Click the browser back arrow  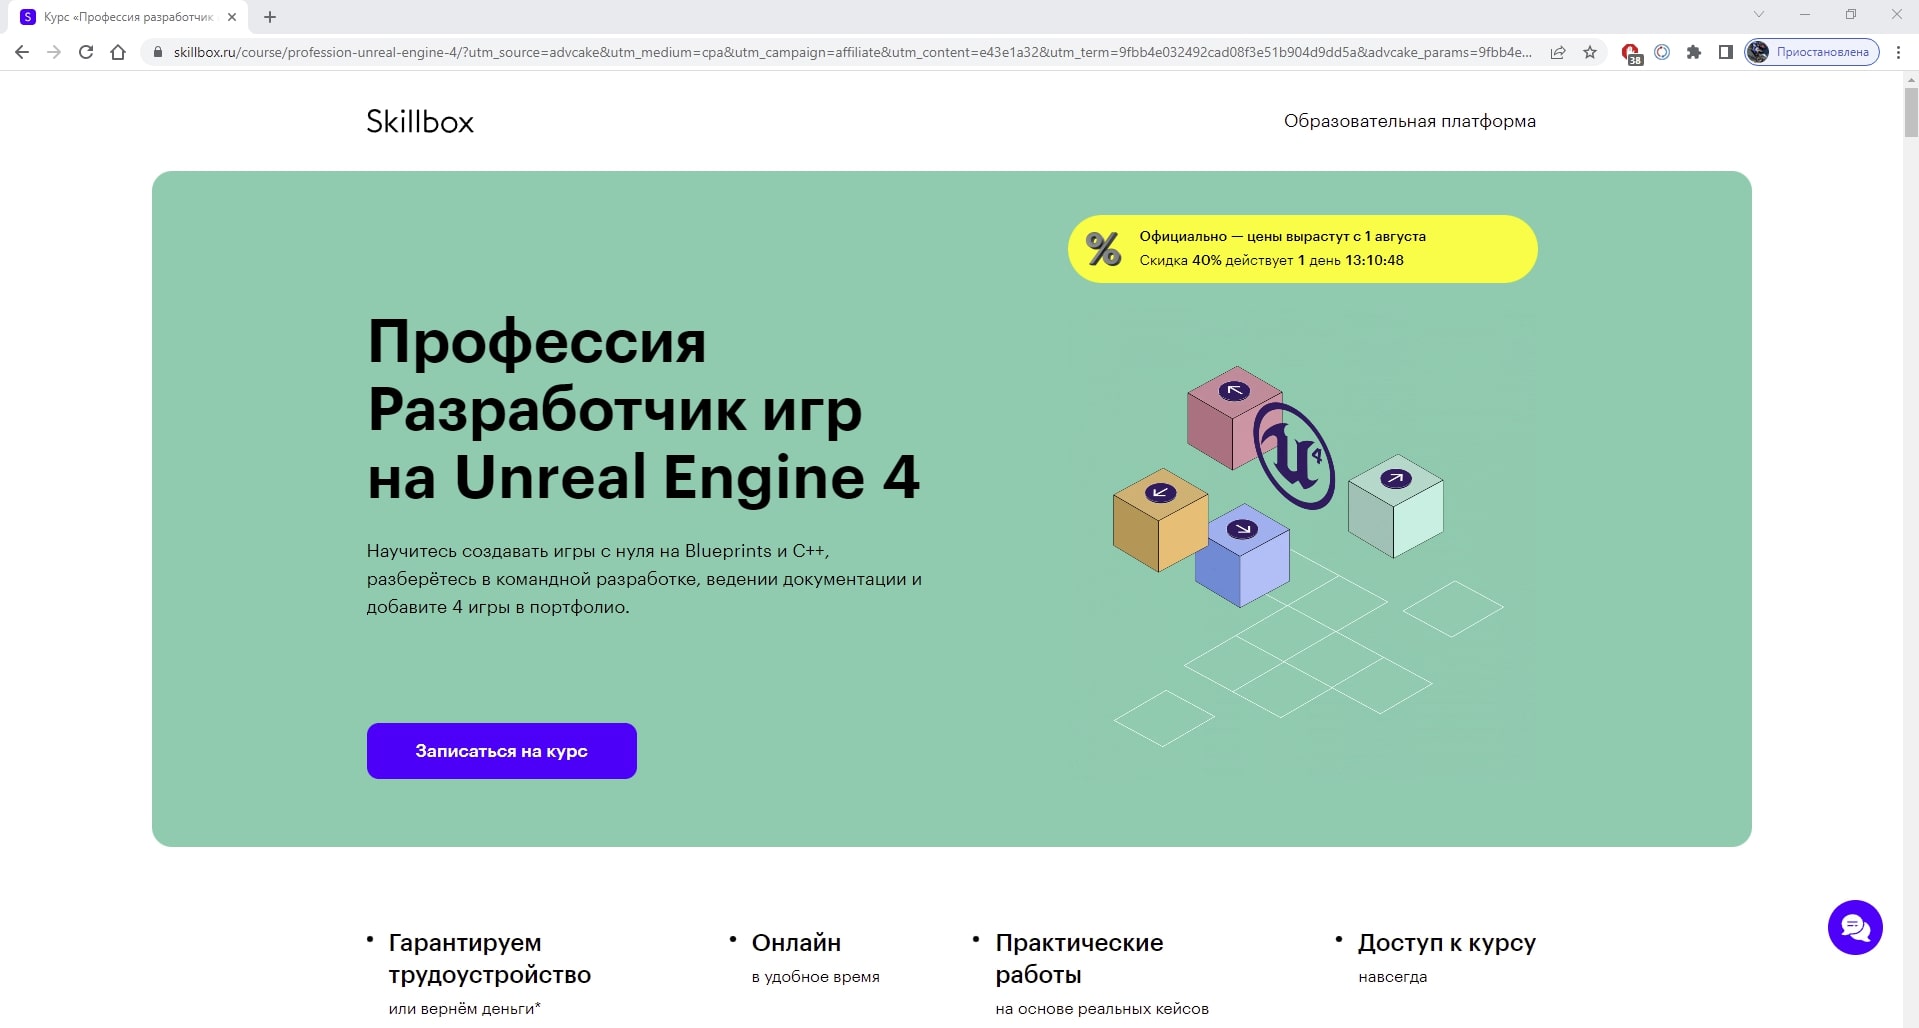pyautogui.click(x=22, y=52)
